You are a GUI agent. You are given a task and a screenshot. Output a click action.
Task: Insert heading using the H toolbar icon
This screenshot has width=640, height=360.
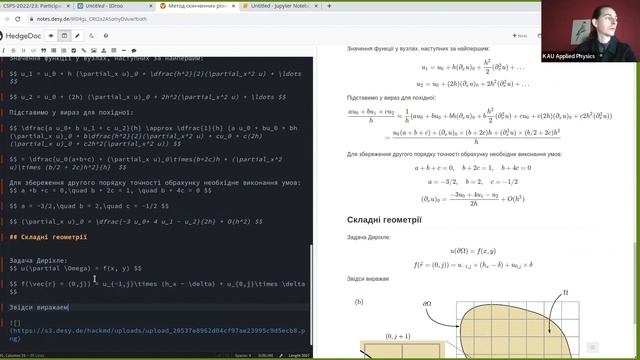[x=23, y=51]
